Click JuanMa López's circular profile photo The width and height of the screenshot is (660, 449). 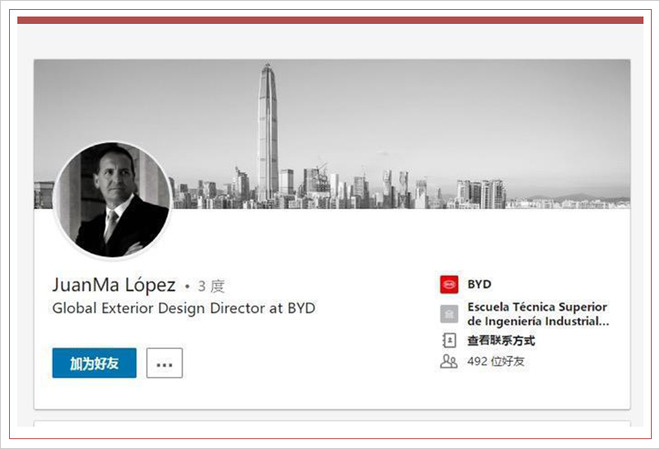coord(113,200)
